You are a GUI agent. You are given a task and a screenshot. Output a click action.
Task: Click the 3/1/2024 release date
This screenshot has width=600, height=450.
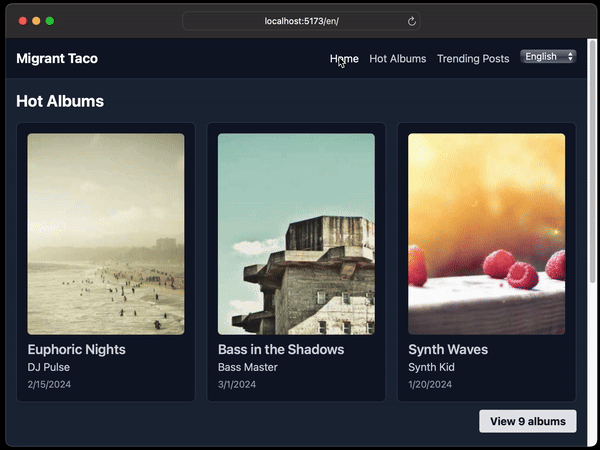coord(237,385)
